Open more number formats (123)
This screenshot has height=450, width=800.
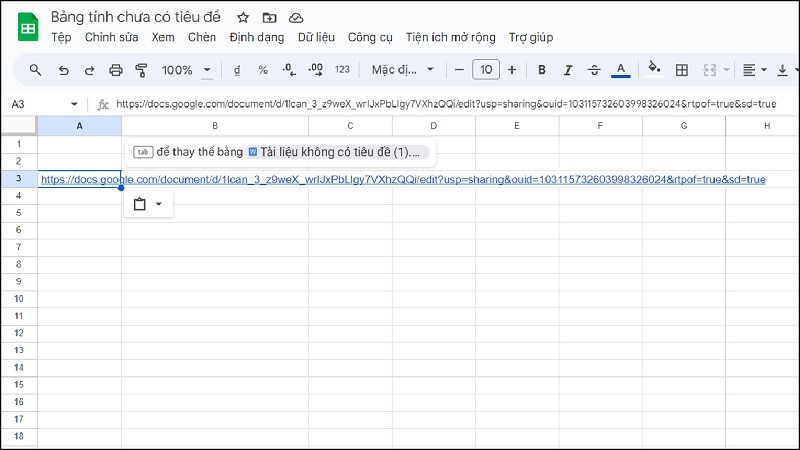click(x=342, y=69)
